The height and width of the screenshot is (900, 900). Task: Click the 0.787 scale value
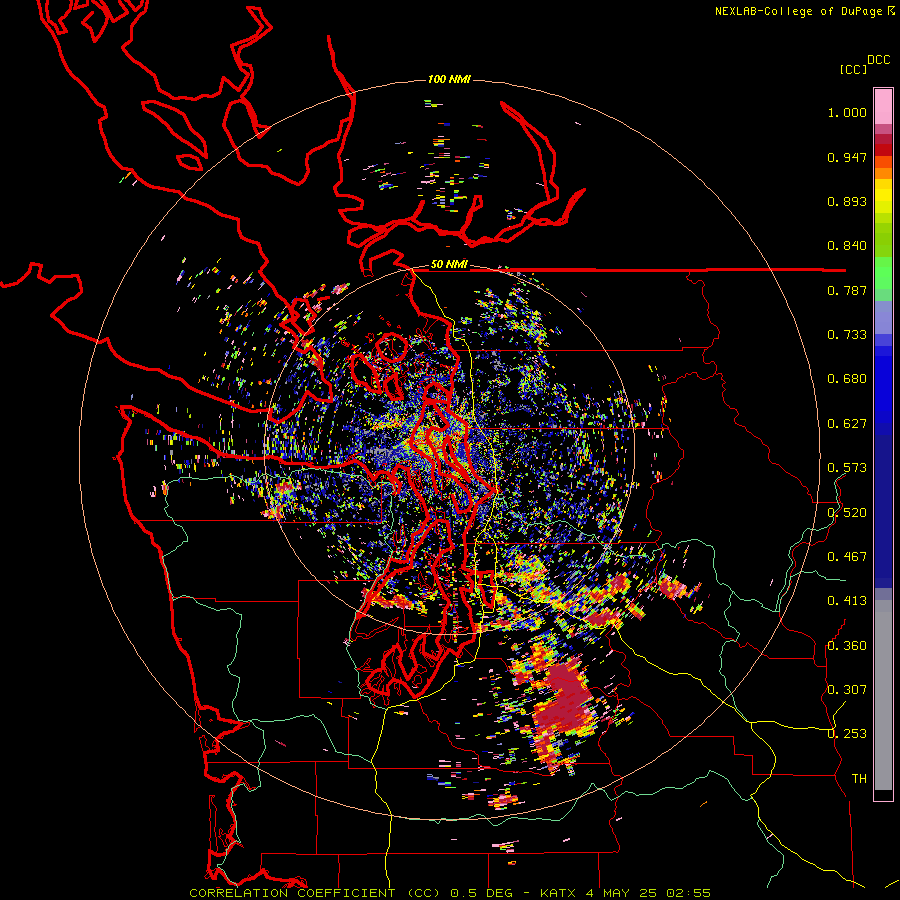click(x=847, y=290)
